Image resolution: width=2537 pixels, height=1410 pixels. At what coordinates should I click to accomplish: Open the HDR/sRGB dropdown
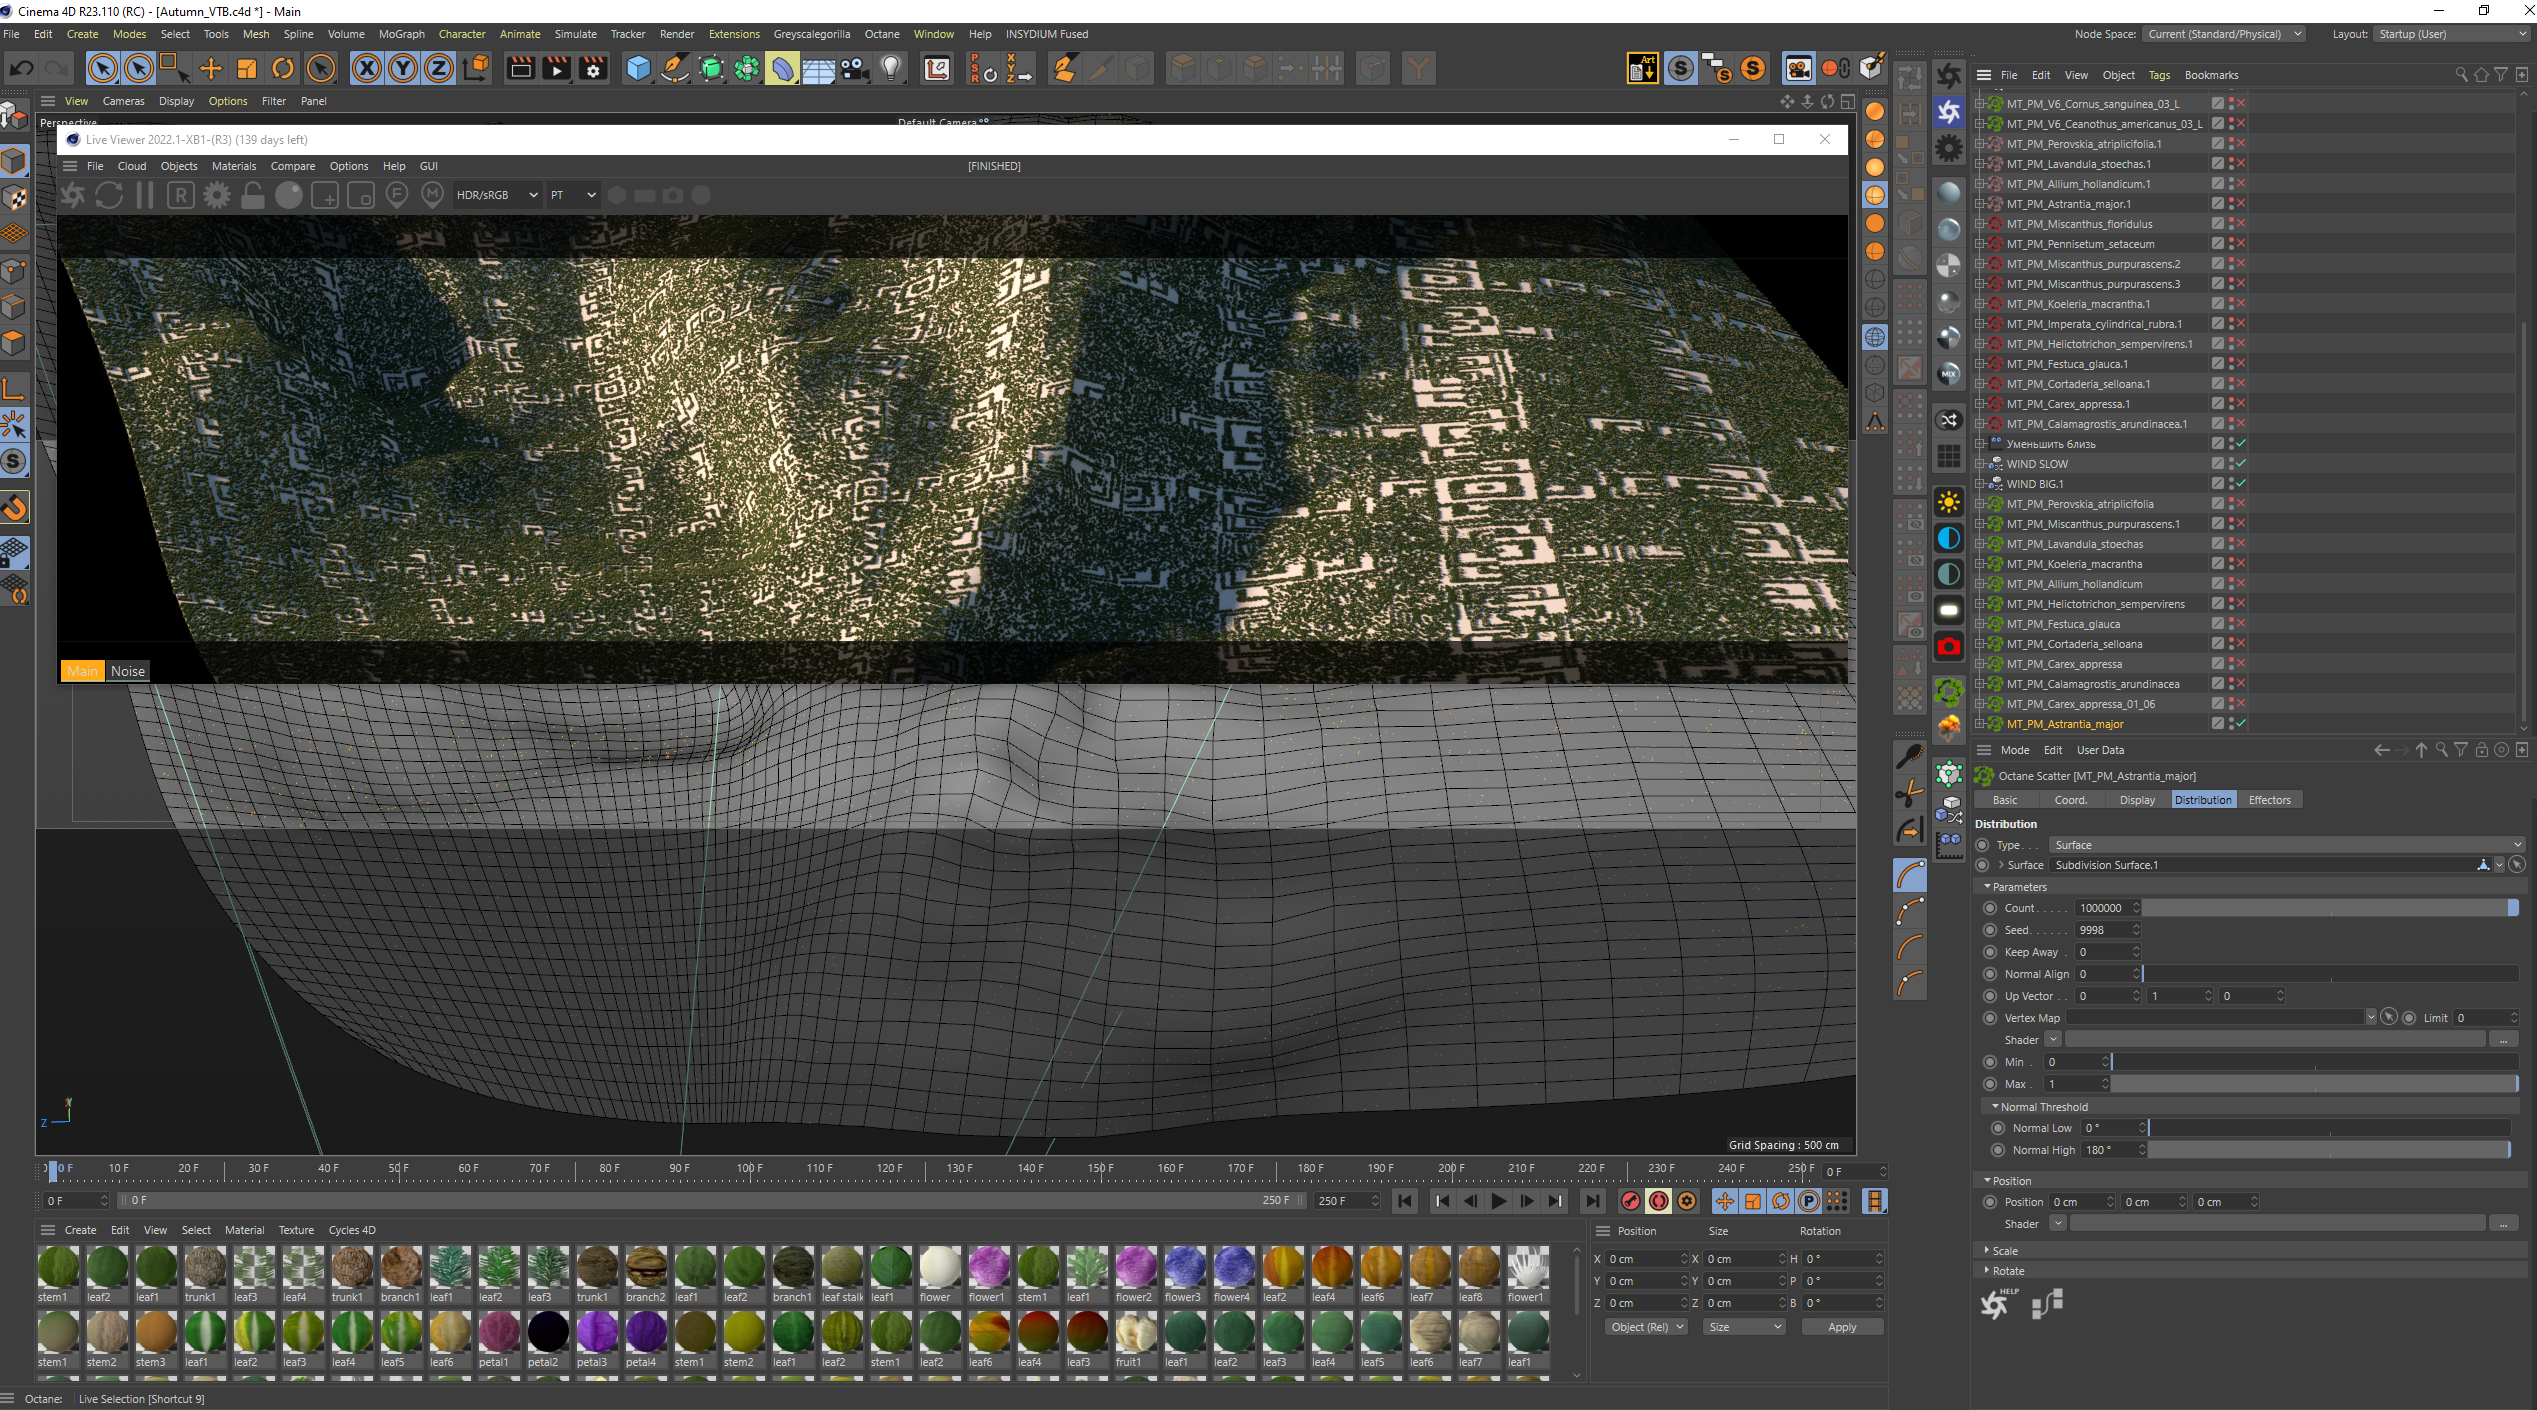496,195
